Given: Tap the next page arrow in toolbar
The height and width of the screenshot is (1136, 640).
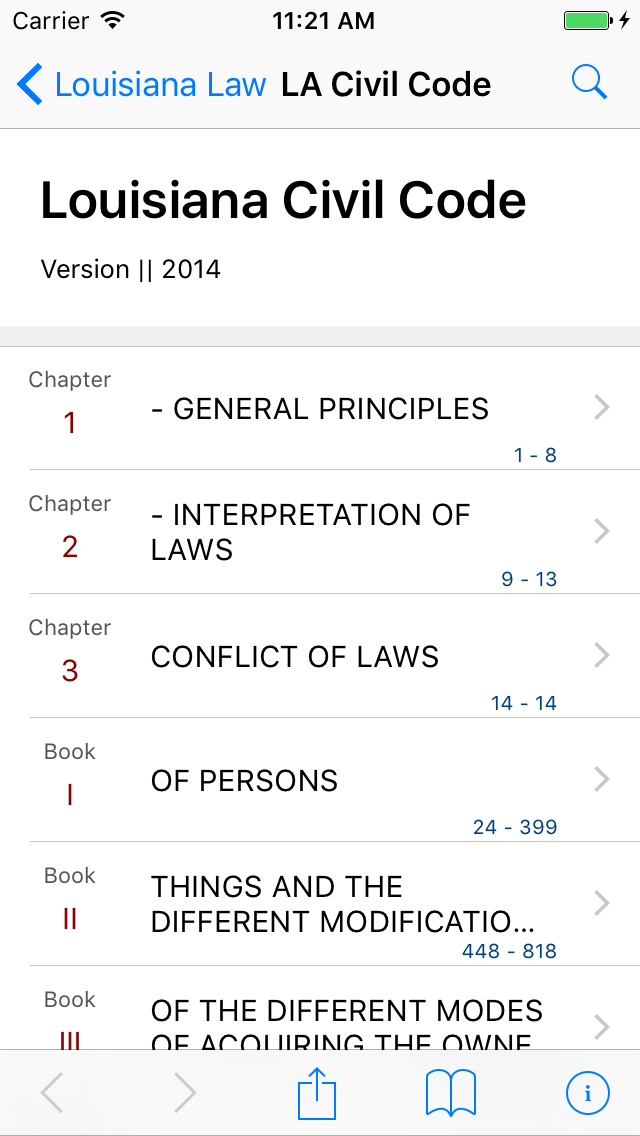Looking at the screenshot, I should pos(185,1093).
